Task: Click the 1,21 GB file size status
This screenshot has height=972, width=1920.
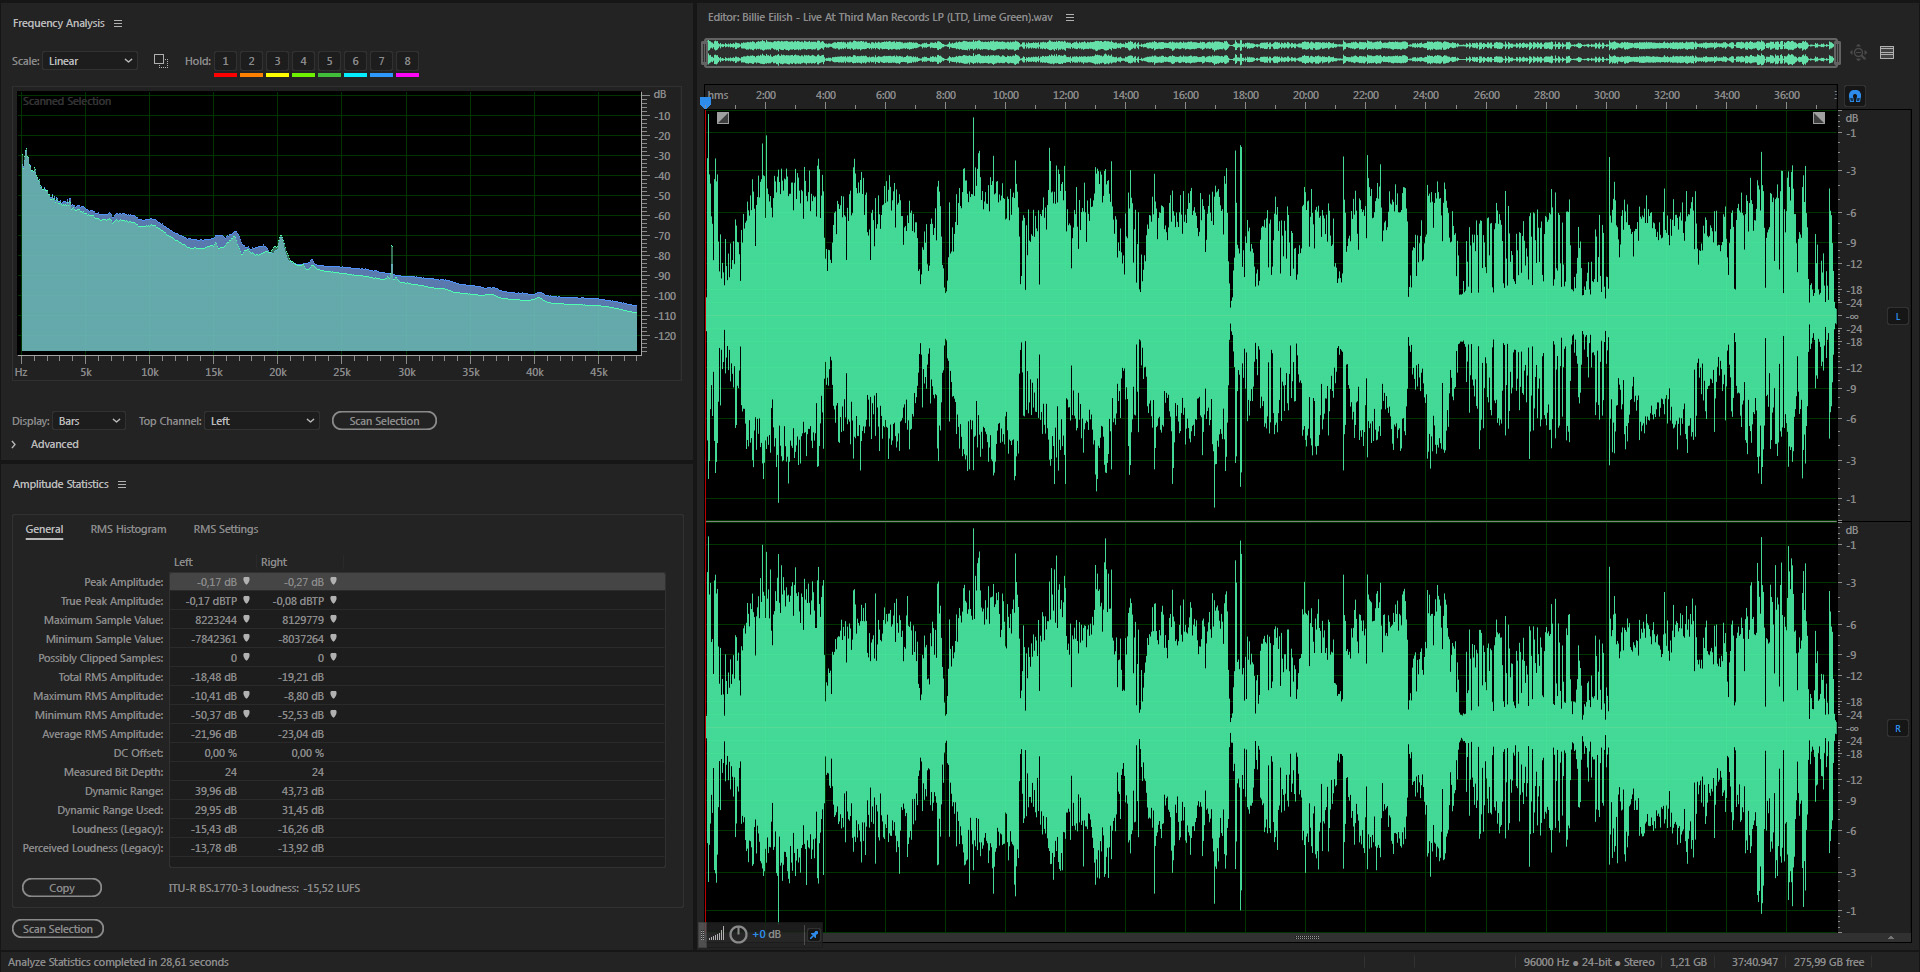Action: click(1688, 962)
